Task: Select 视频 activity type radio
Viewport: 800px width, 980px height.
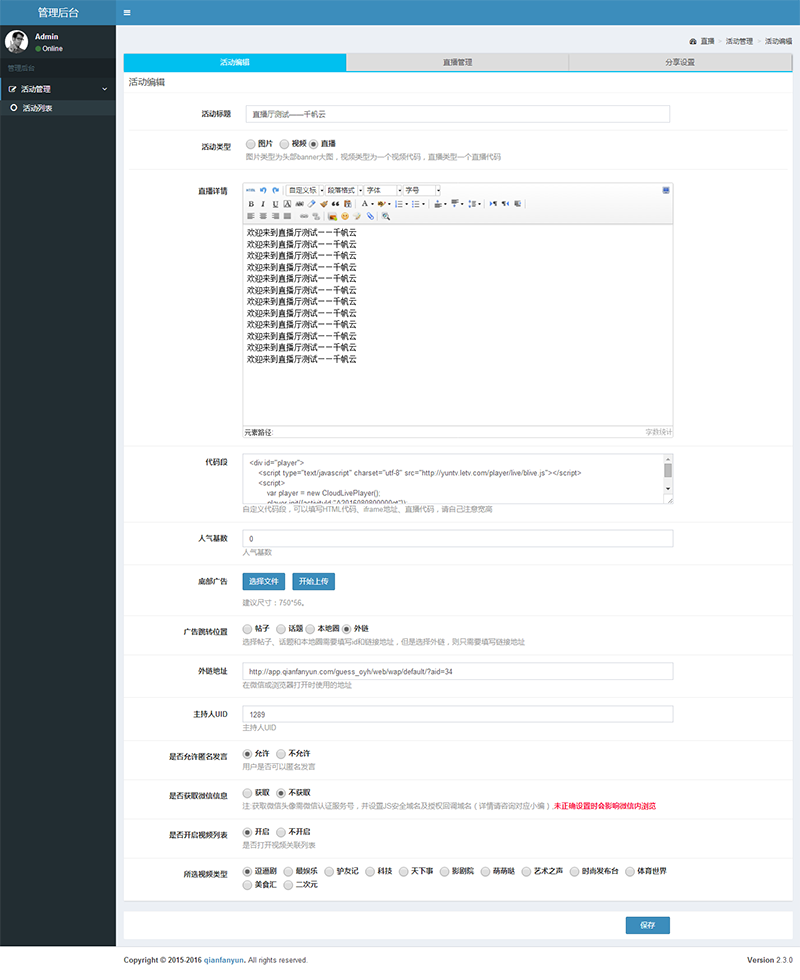Action: [x=284, y=144]
